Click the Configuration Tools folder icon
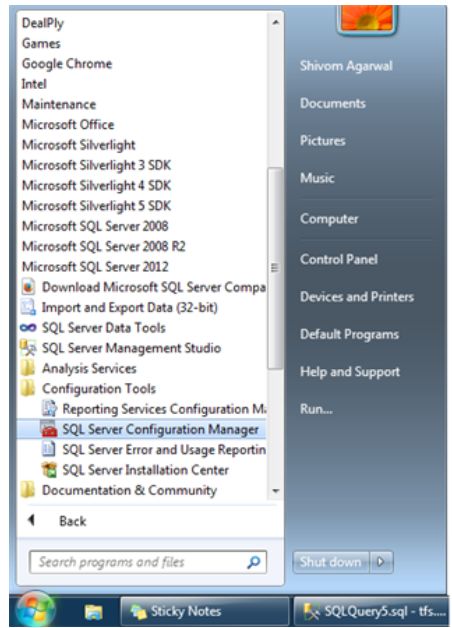The width and height of the screenshot is (452, 628). (x=28, y=388)
